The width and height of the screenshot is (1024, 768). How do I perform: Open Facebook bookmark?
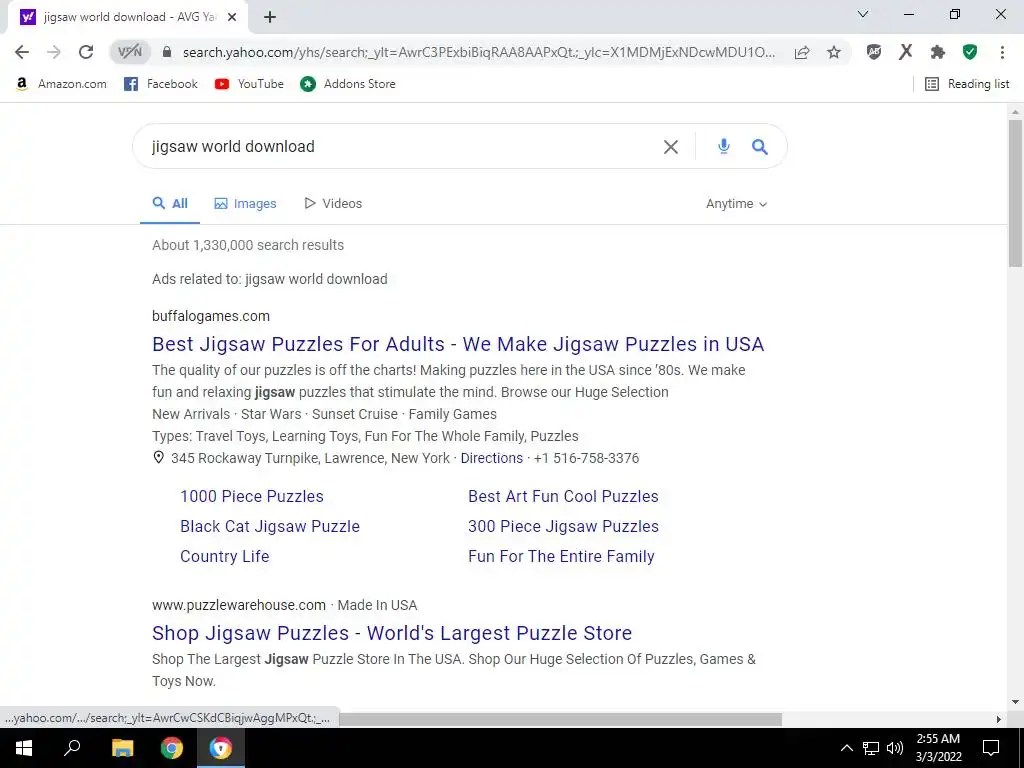(161, 84)
